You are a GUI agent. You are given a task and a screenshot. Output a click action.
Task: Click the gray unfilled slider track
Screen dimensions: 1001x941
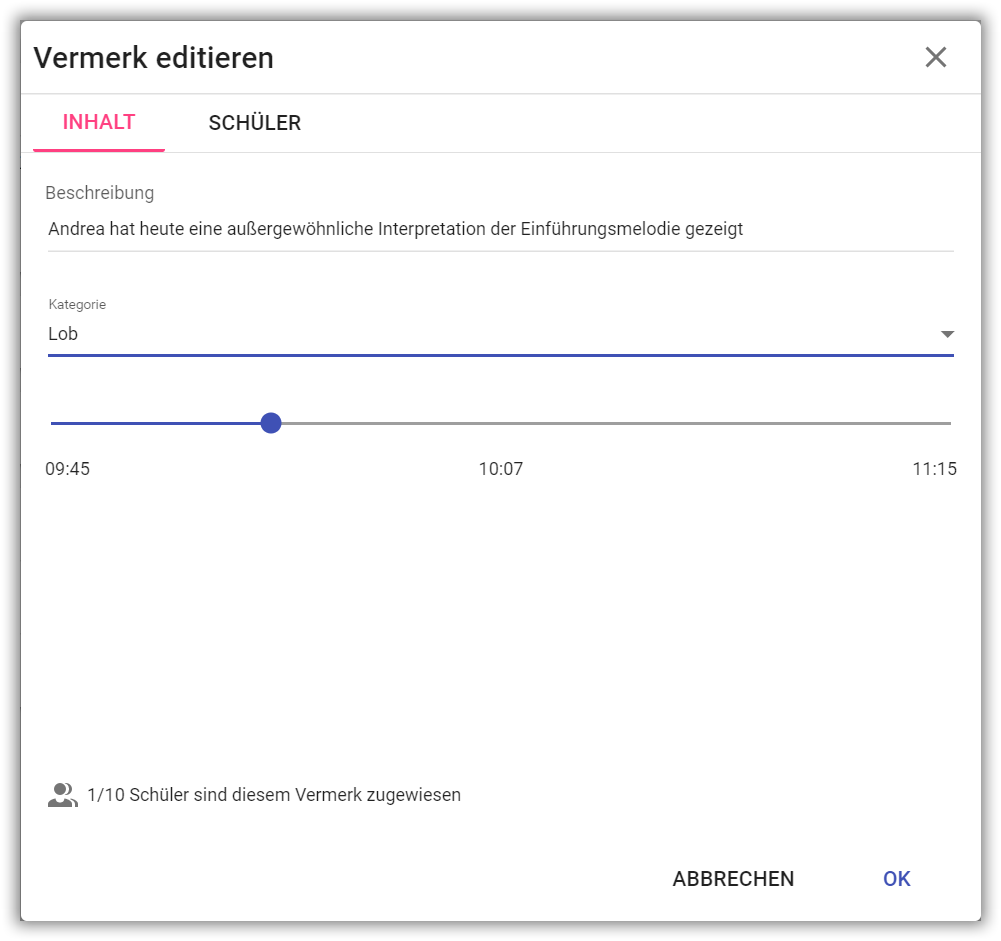[616, 423]
